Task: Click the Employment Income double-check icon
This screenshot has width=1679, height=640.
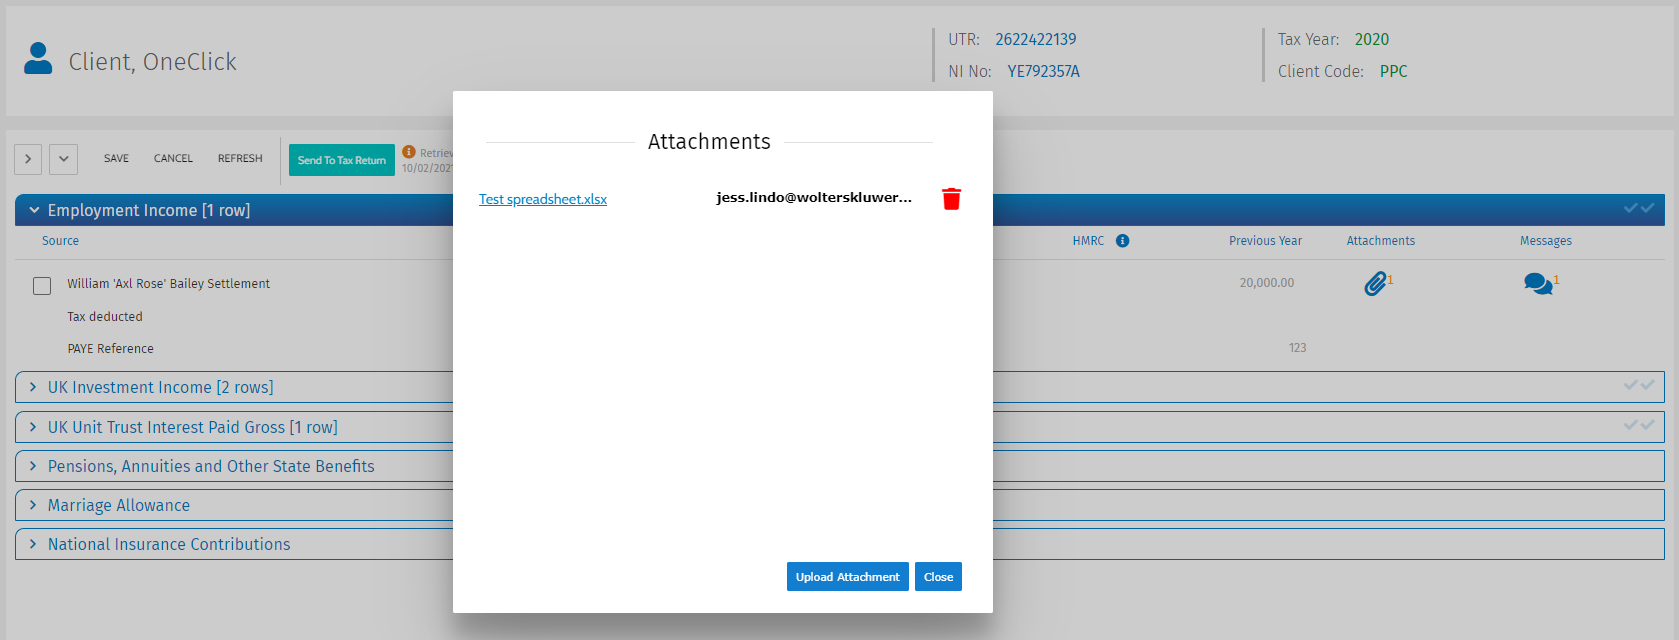Action: coord(1638,208)
